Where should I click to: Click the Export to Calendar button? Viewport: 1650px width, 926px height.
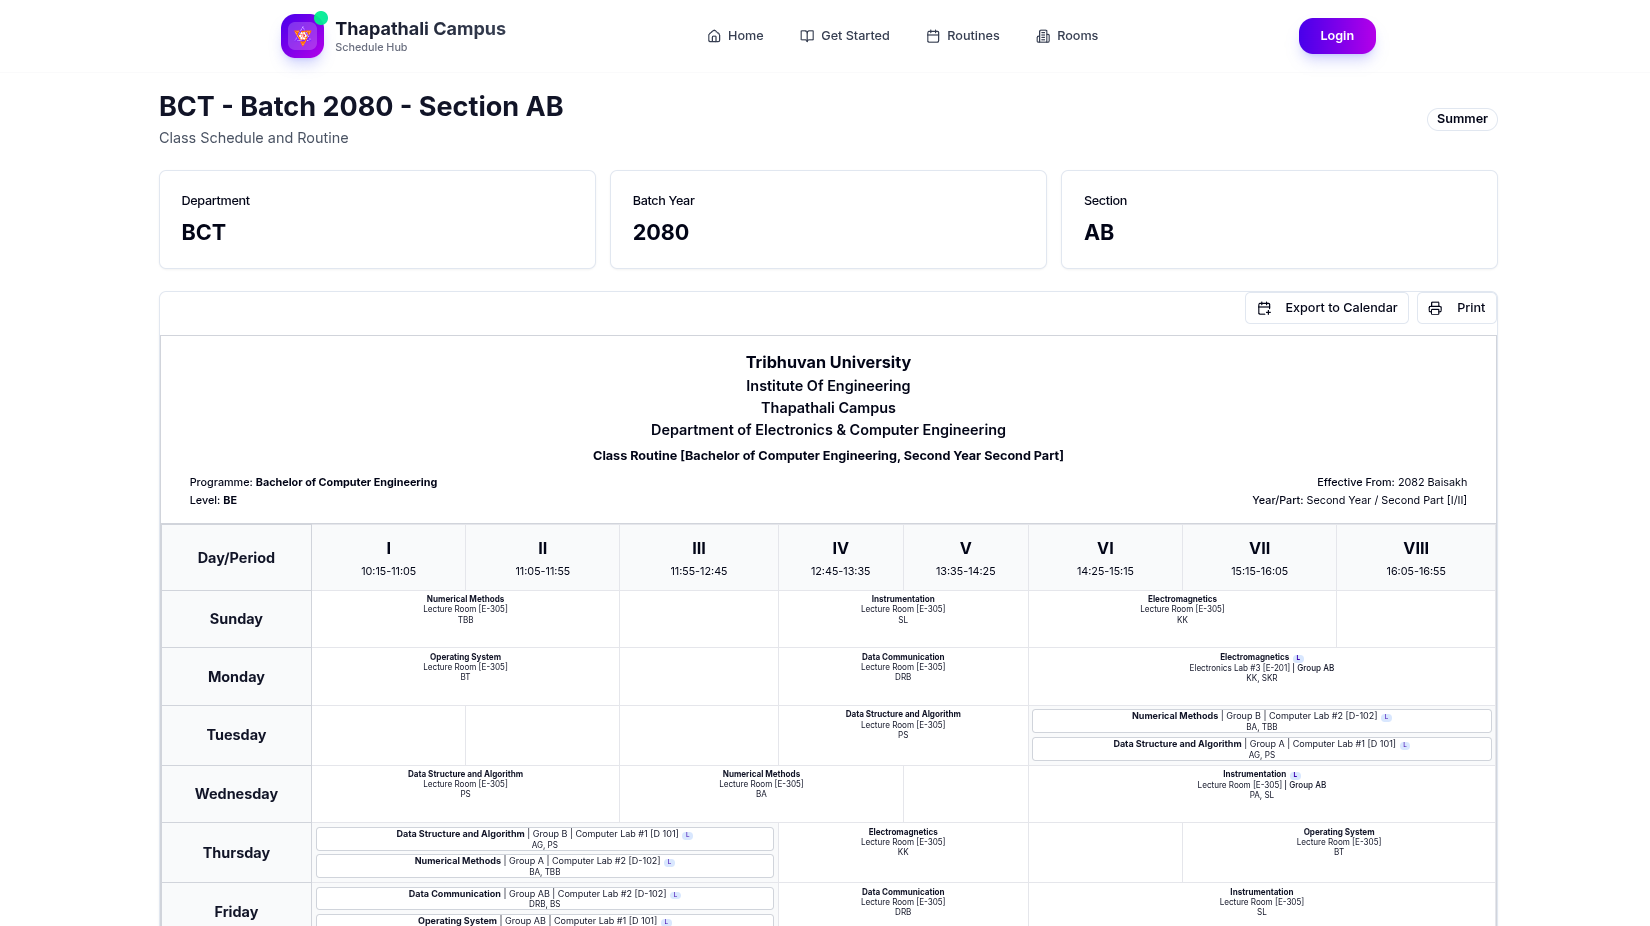tap(1327, 308)
